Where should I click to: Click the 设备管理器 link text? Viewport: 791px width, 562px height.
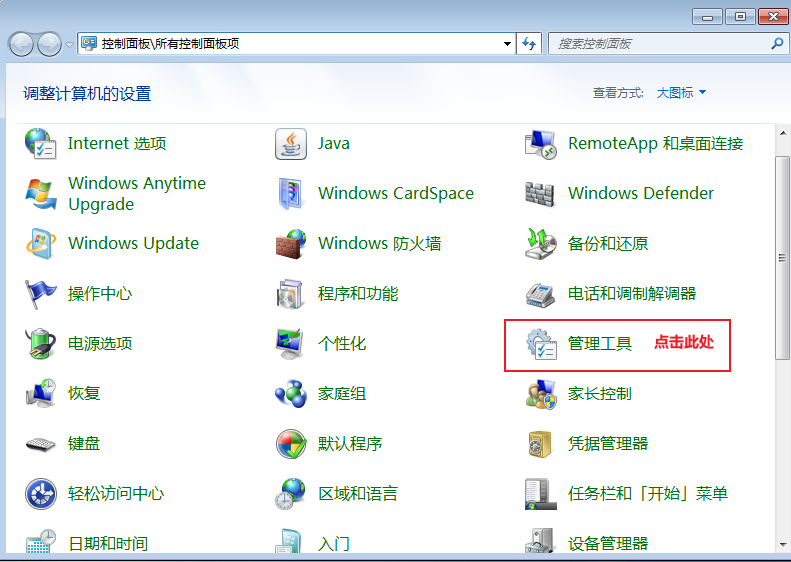point(607,543)
